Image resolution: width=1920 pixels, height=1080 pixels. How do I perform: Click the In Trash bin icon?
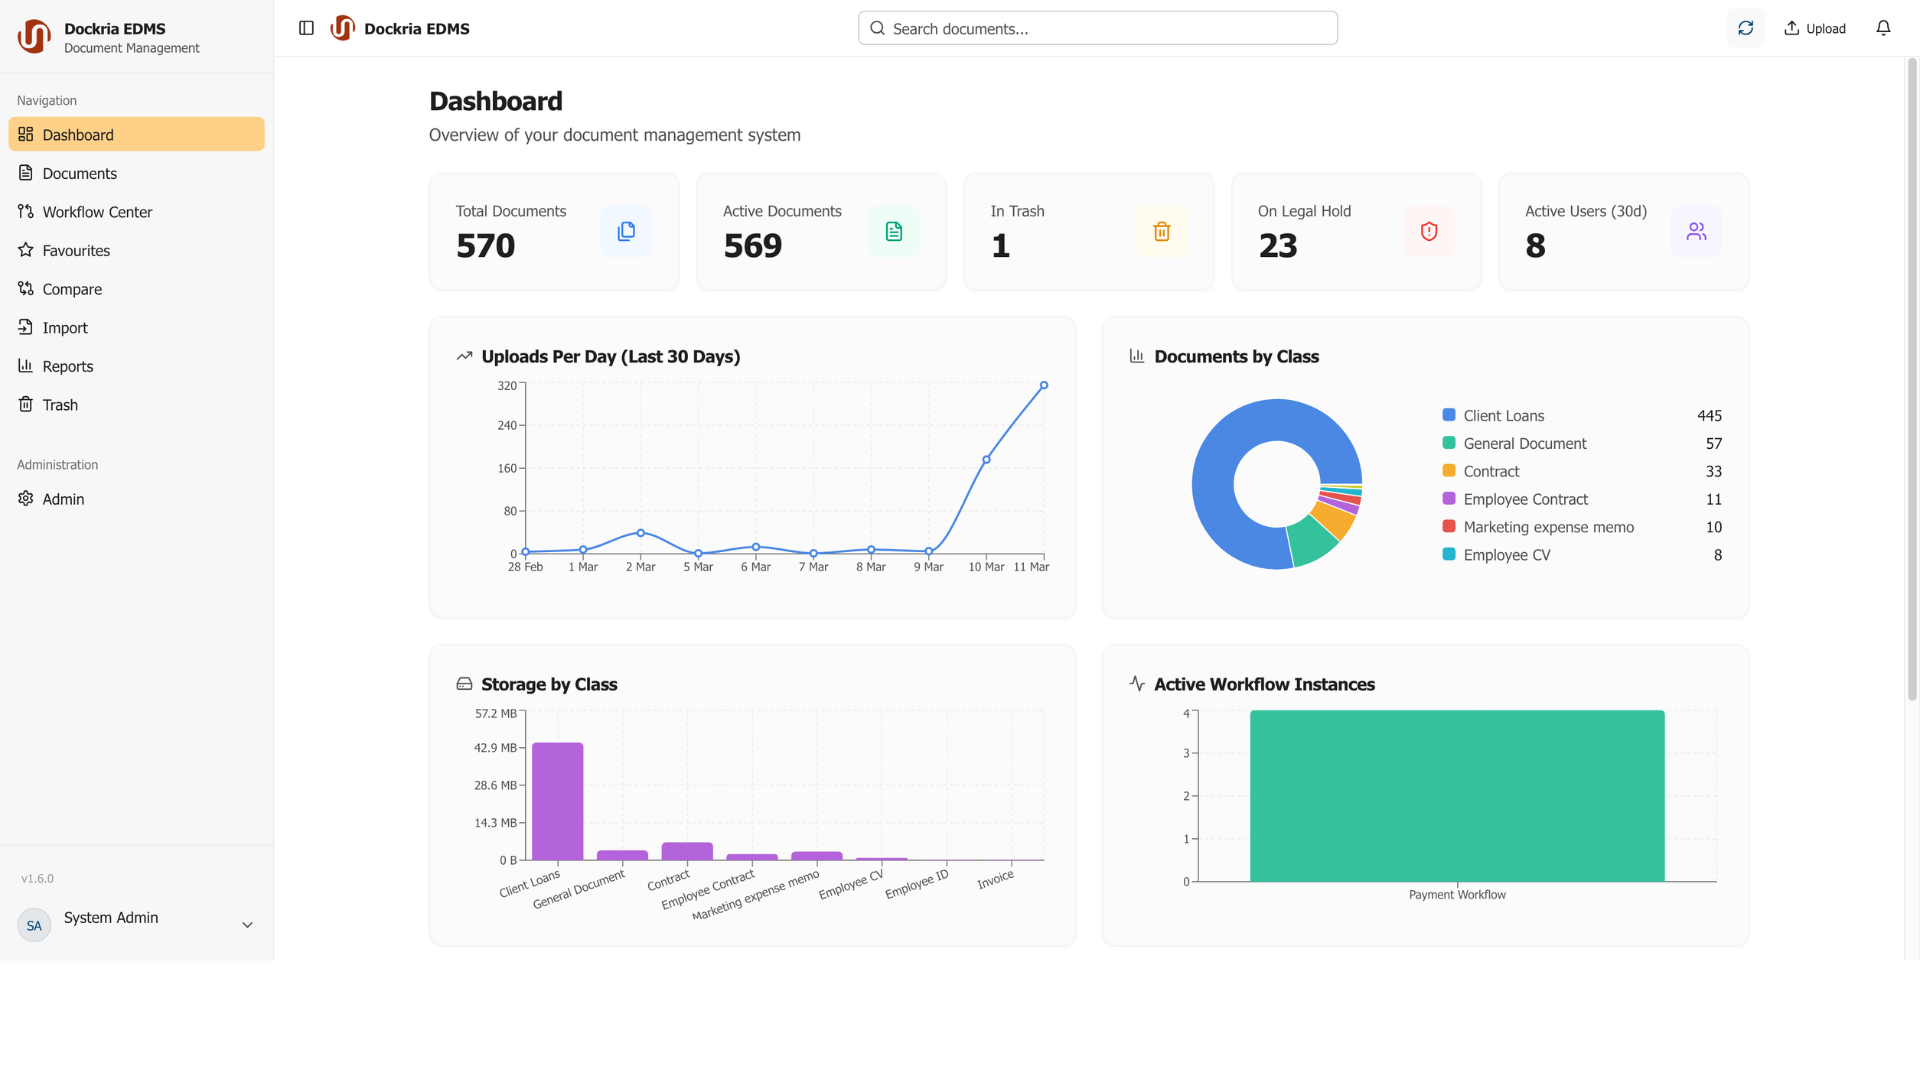1161,231
